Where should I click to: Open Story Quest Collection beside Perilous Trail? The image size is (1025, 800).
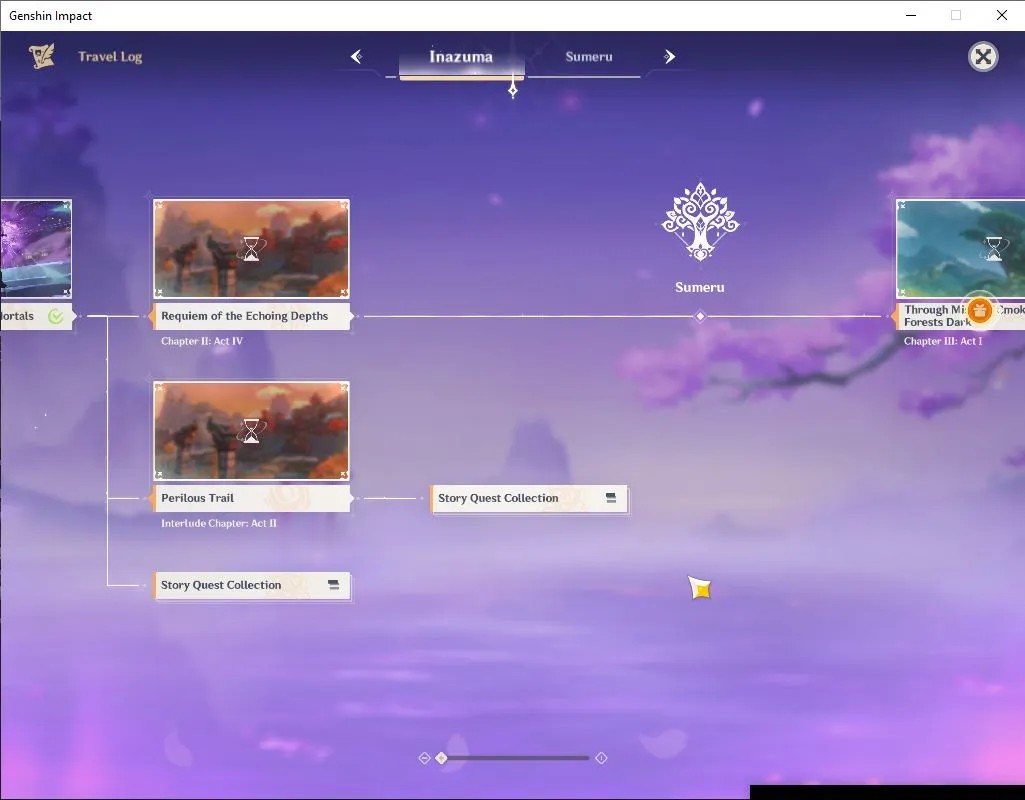coord(529,499)
